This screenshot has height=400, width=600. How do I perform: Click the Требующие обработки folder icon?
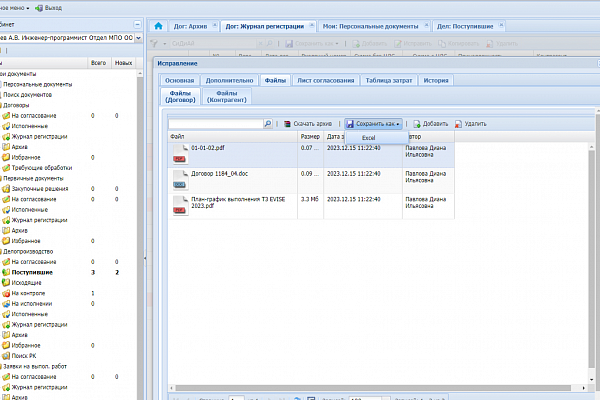(x=6, y=168)
